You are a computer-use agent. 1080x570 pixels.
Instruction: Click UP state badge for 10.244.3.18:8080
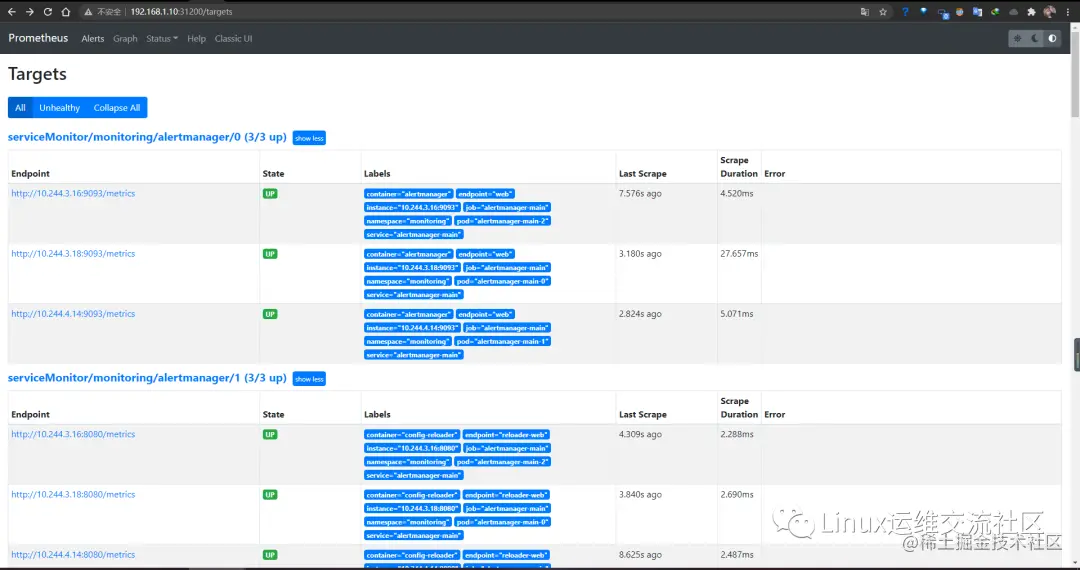(270, 495)
